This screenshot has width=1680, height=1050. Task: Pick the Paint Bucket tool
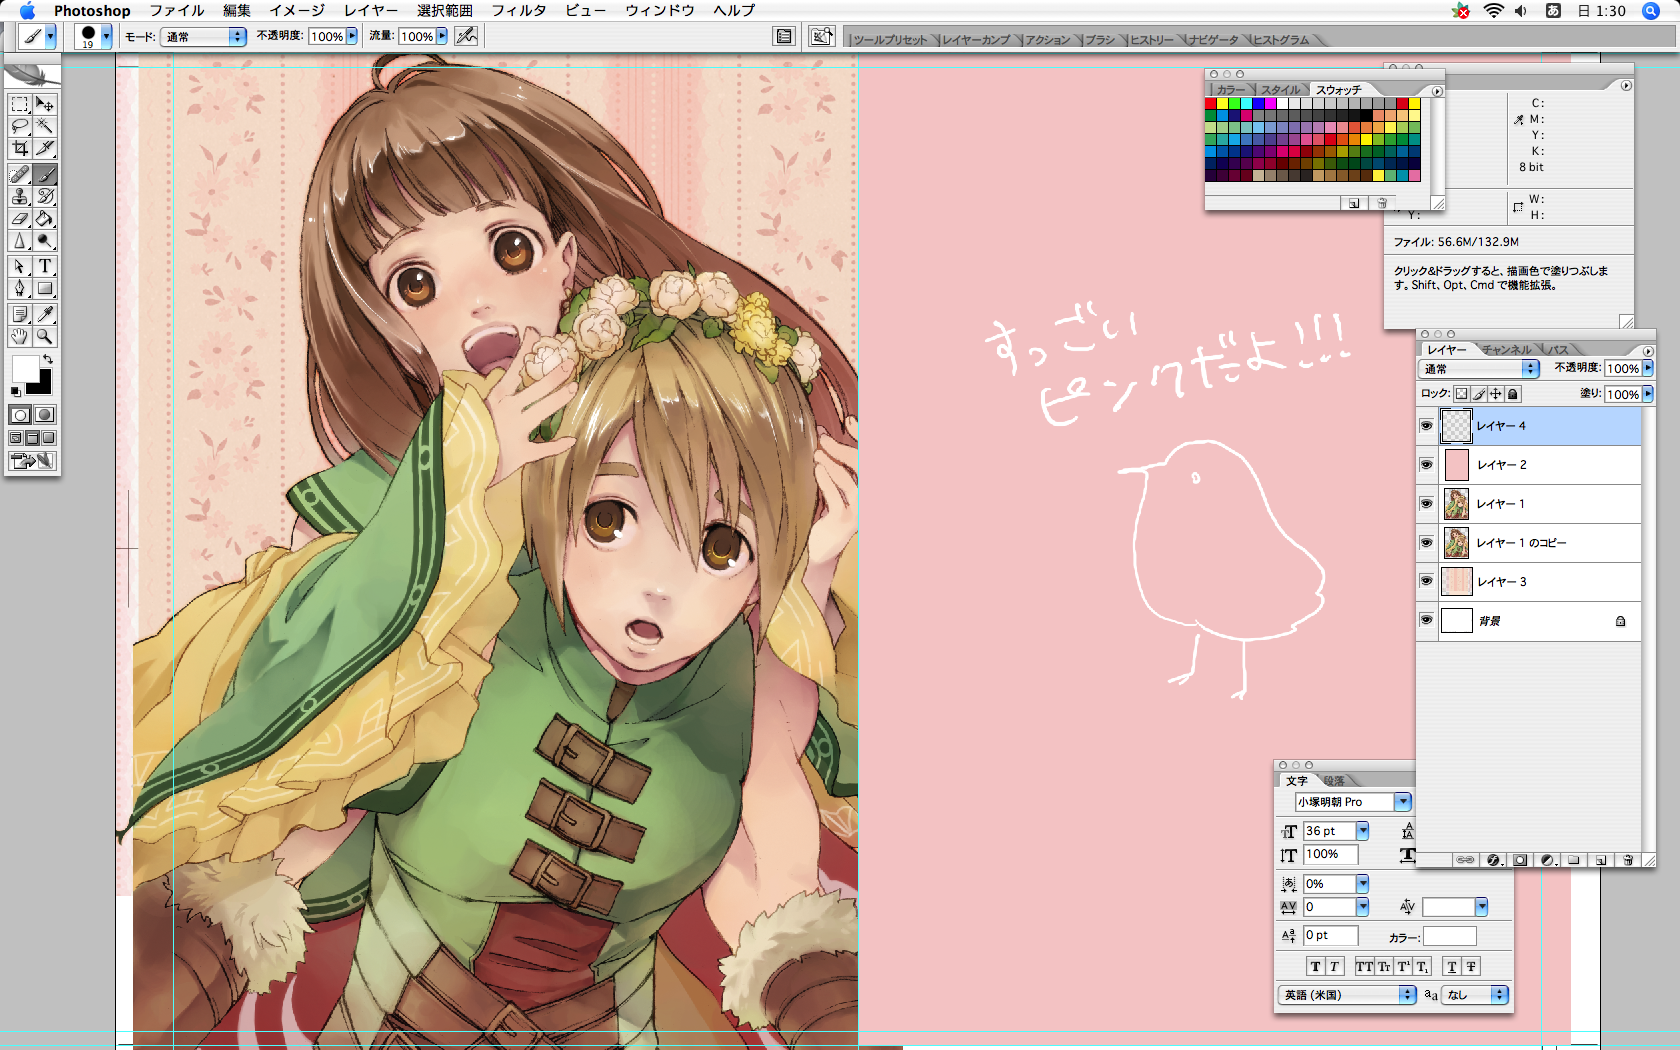(45, 219)
